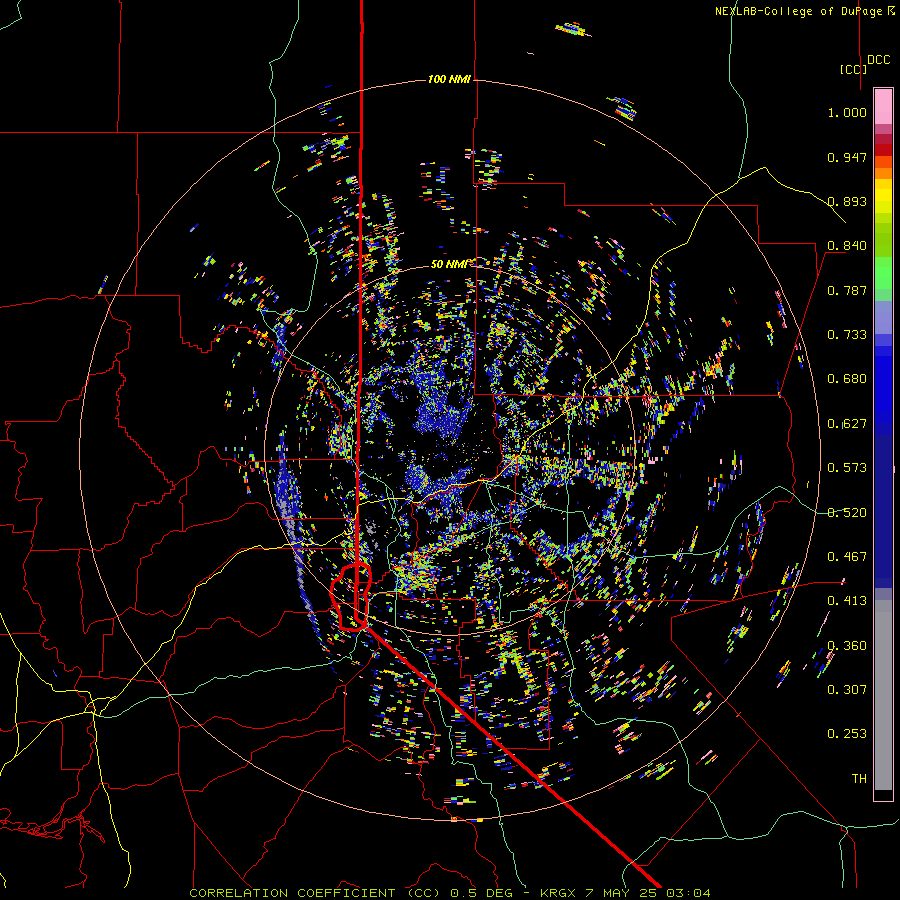Select the 0.733 legend value
The width and height of the screenshot is (900, 900).
pos(847,335)
